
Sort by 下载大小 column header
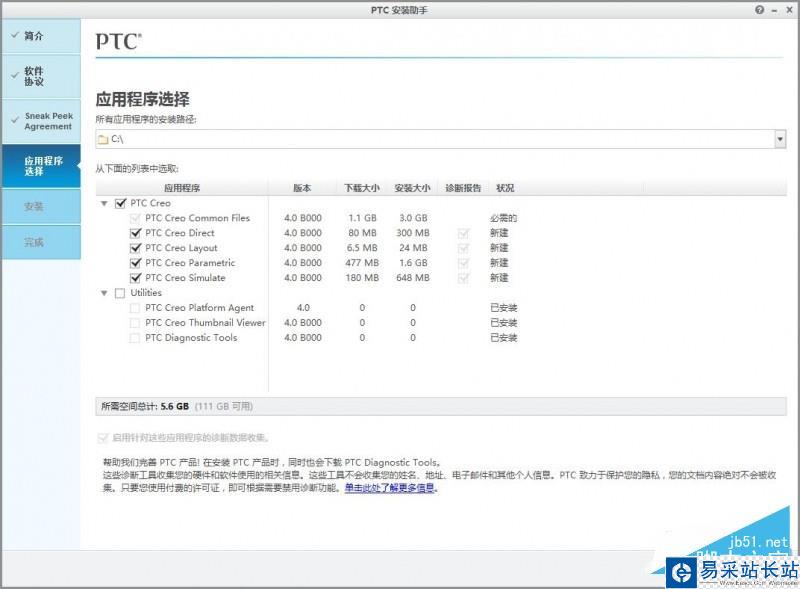pyautogui.click(x=362, y=188)
